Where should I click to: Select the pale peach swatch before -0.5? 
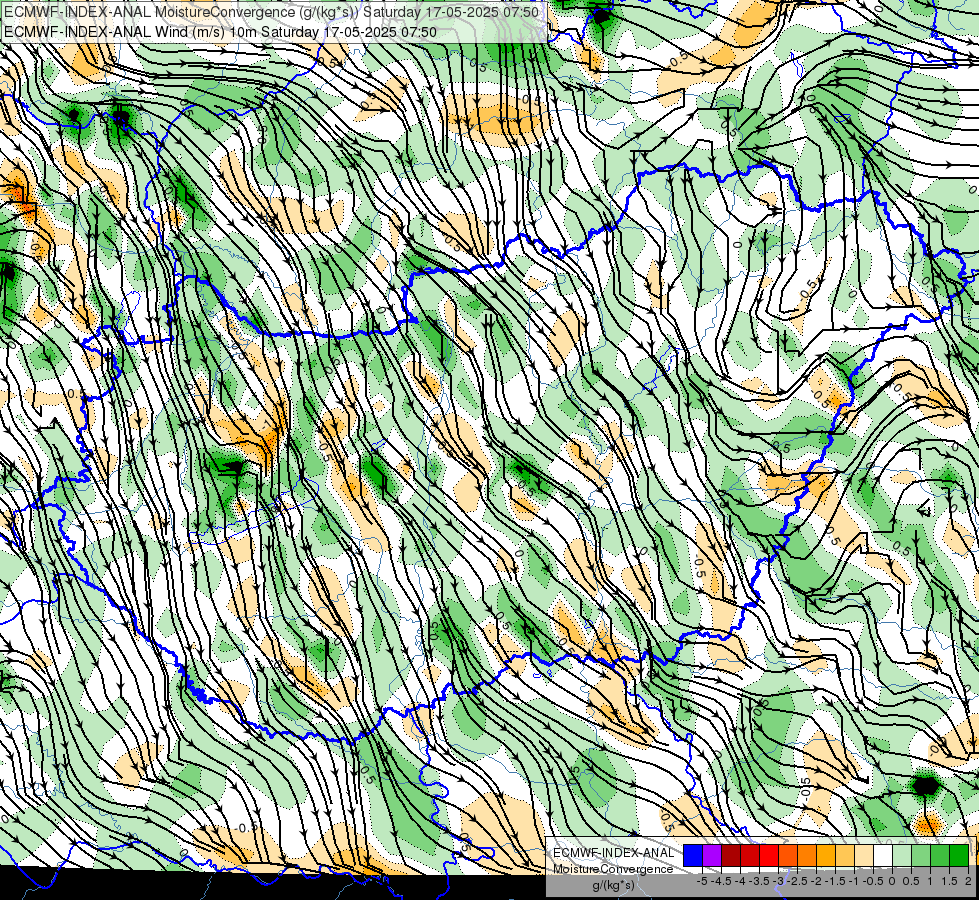864,855
